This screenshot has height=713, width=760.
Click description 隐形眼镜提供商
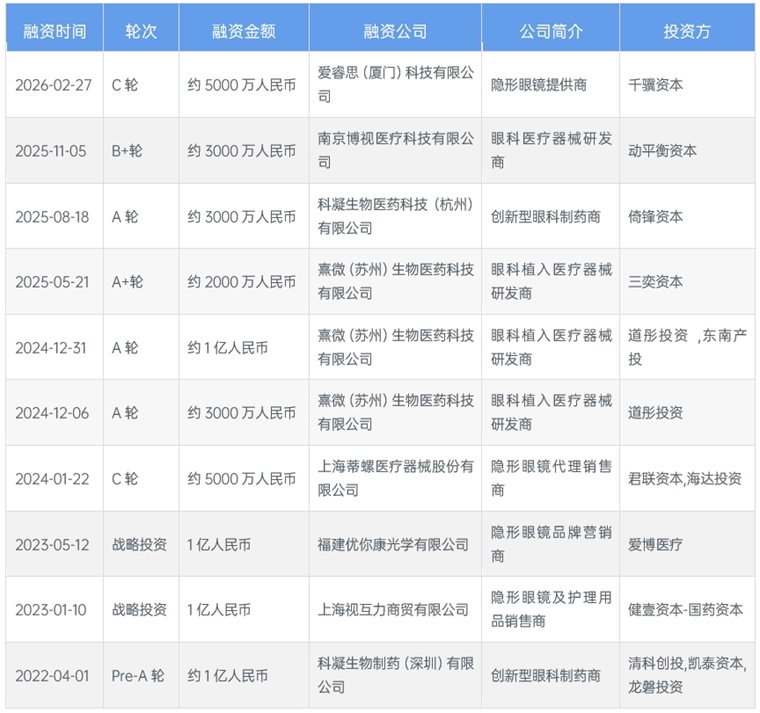click(x=538, y=85)
